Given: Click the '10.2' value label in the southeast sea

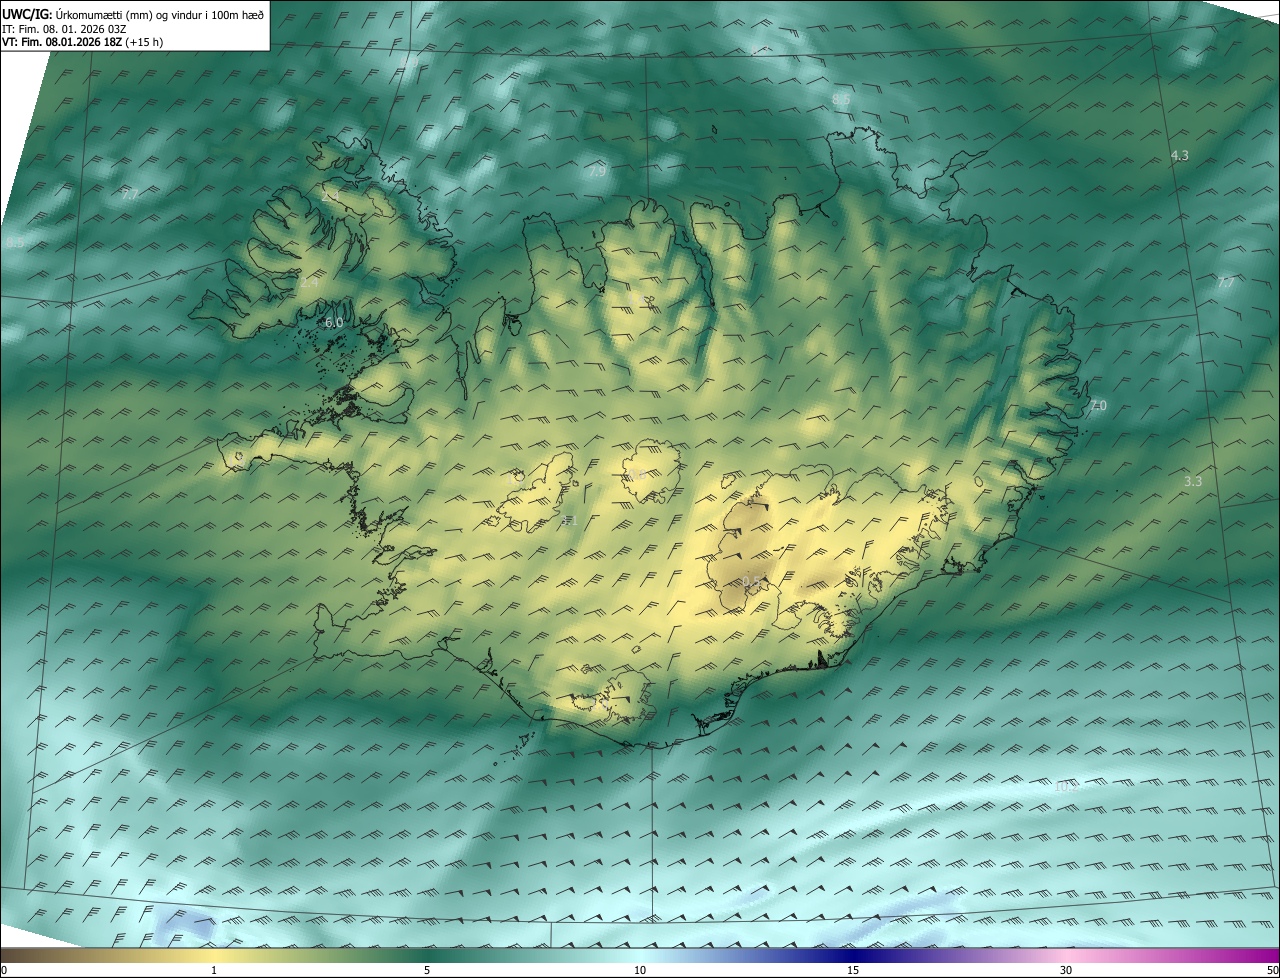Looking at the screenshot, I should click(x=1067, y=786).
